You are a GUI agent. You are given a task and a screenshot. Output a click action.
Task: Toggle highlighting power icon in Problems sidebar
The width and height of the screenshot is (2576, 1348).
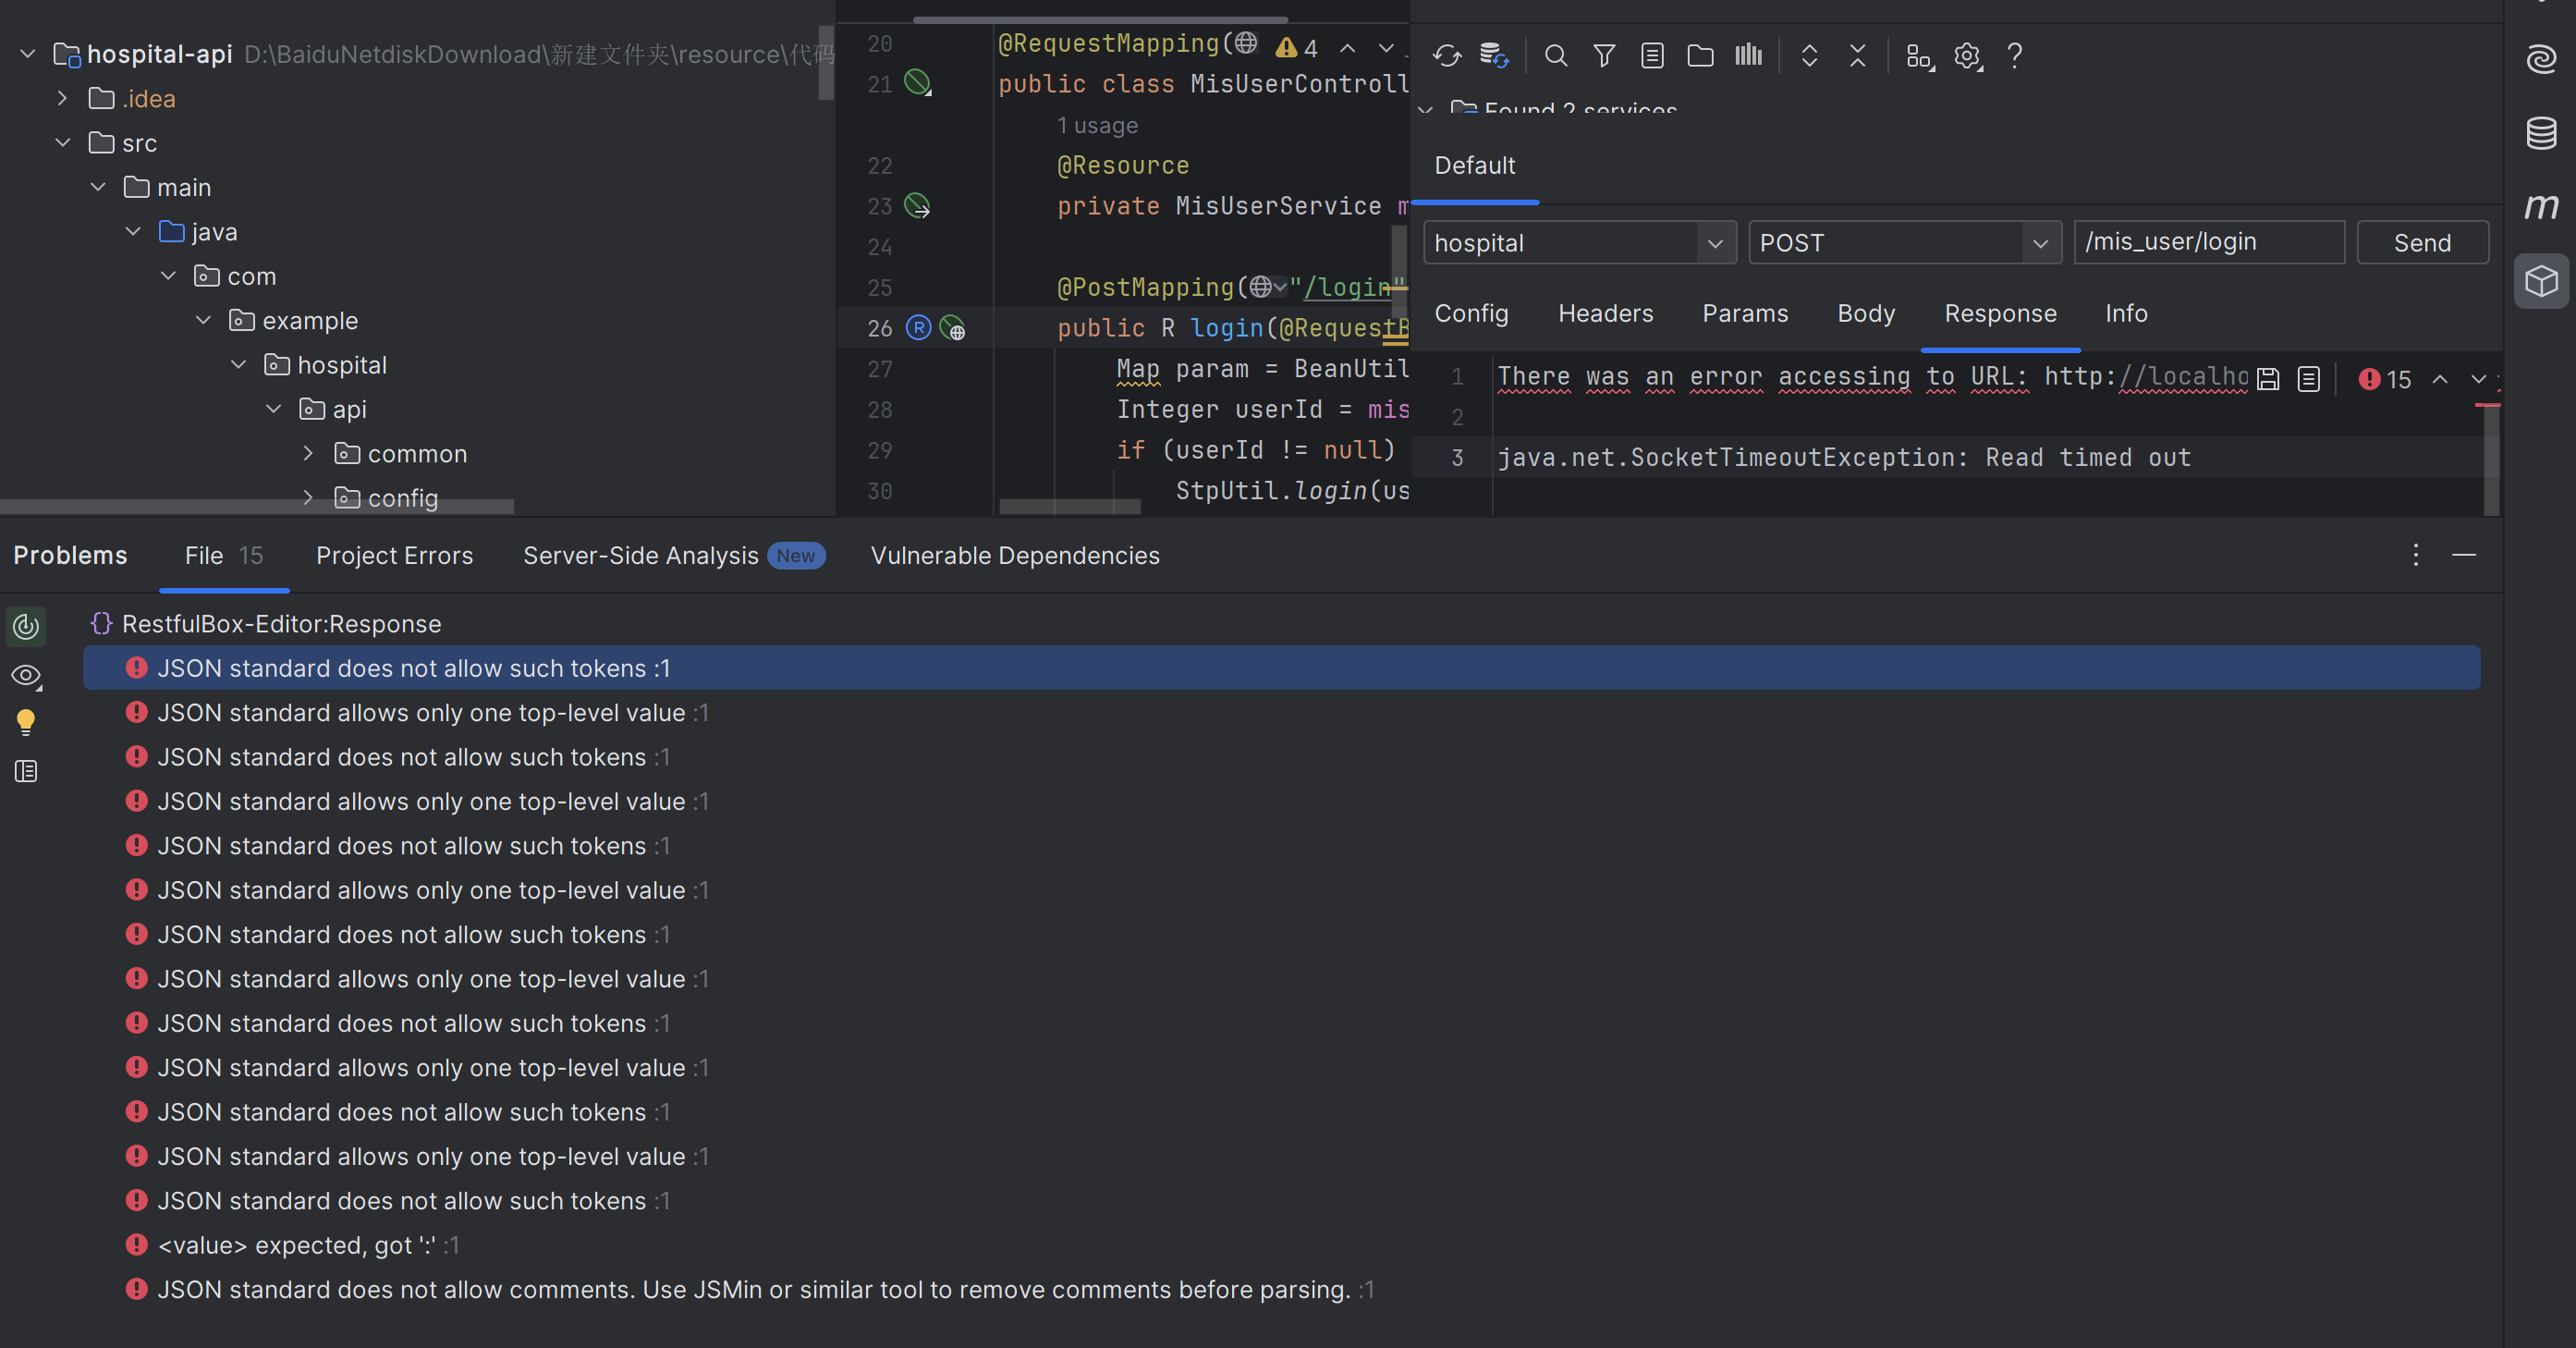[x=26, y=627]
